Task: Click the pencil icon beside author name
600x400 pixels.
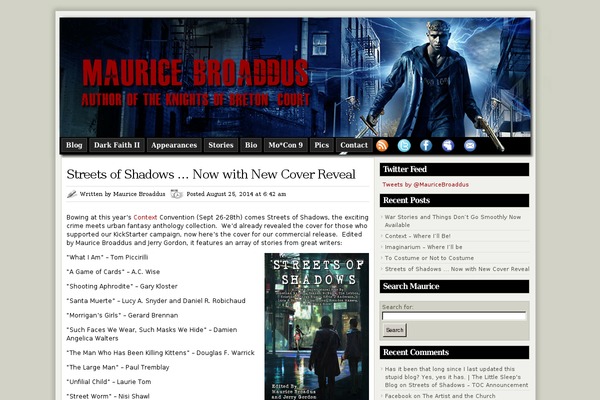Action: point(72,194)
